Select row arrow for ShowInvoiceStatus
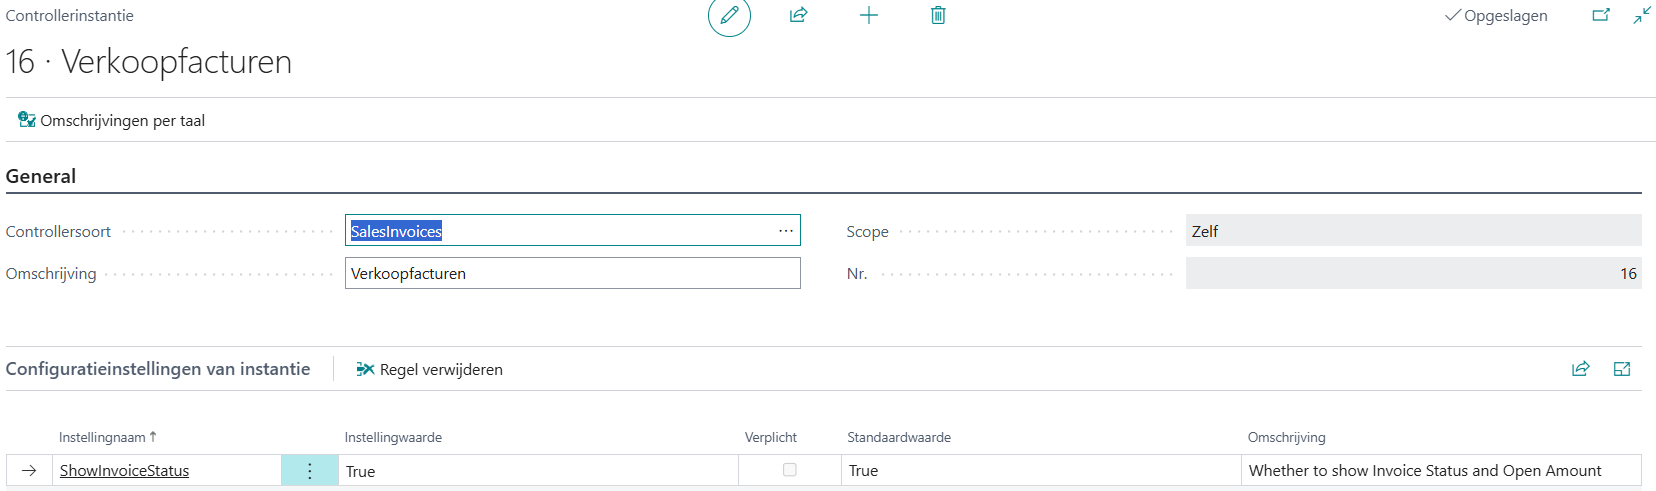Screen dimensions: 1656x491 tap(29, 471)
